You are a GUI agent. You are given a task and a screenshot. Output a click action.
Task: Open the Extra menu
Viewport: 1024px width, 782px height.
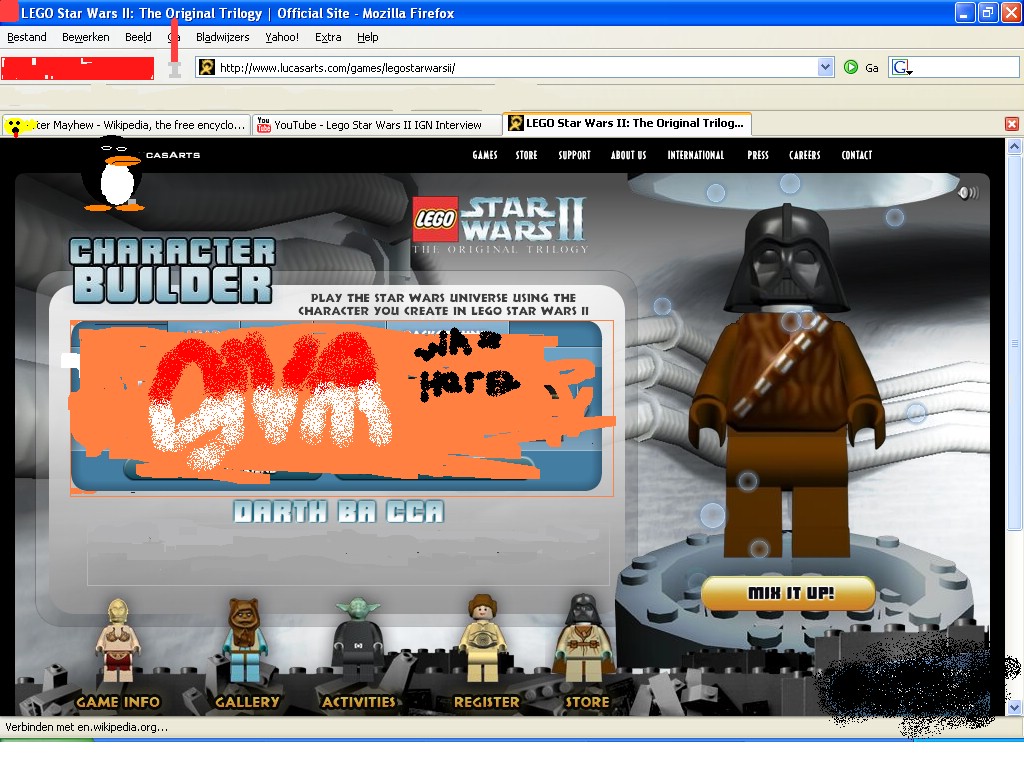point(330,37)
